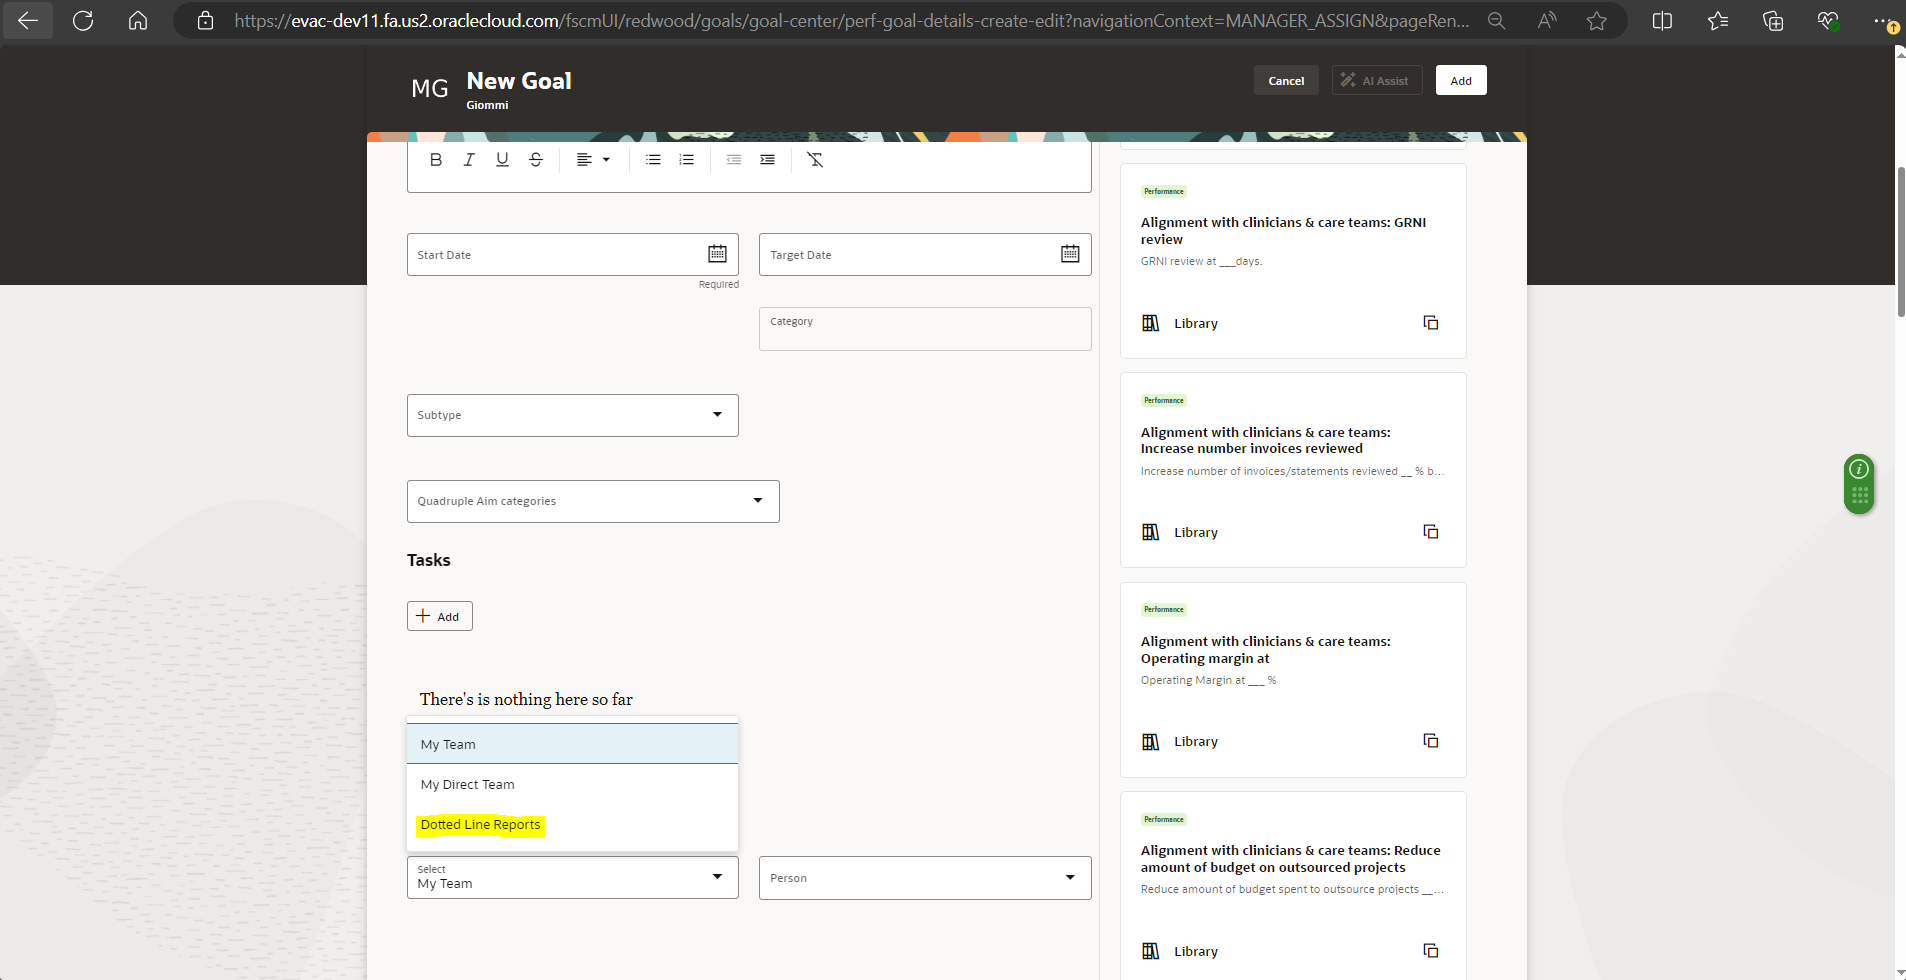Screen dimensions: 1906x980
Task: Open the favorites list
Action: [x=1718, y=20]
